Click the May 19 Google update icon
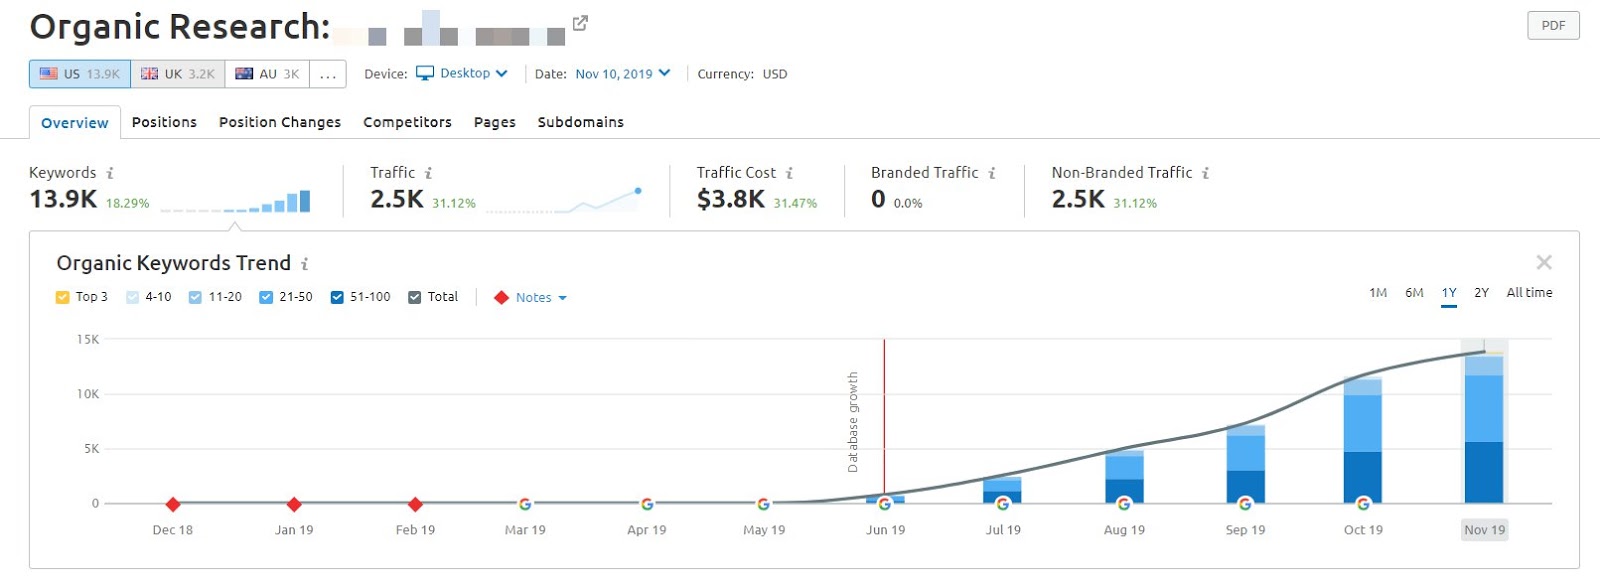The image size is (1600, 588). pyautogui.click(x=763, y=504)
